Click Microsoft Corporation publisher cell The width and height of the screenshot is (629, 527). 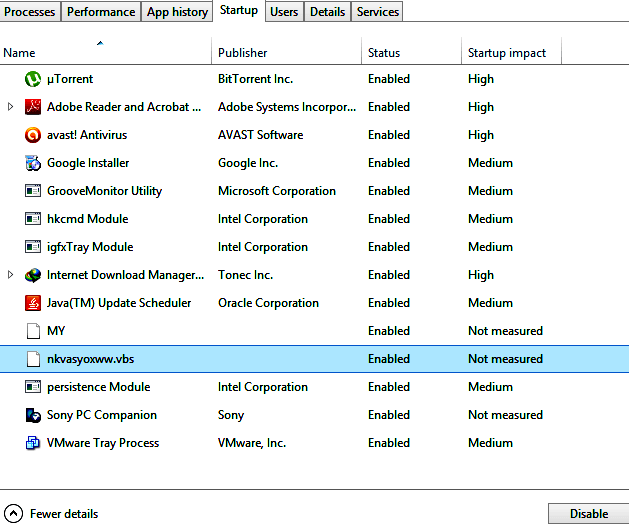coord(277,191)
